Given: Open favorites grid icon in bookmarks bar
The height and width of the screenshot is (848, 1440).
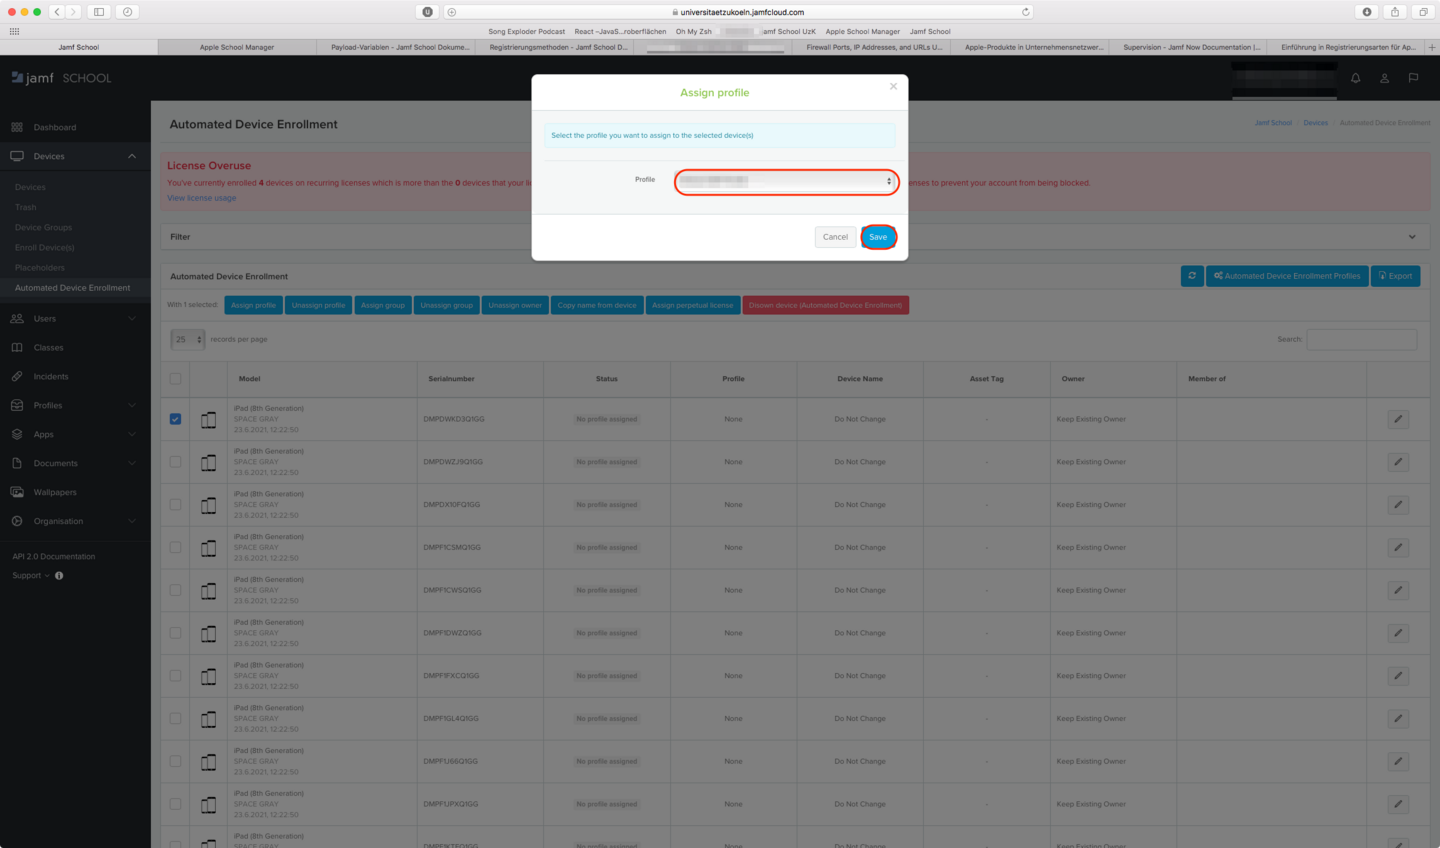Looking at the screenshot, I should point(14,31).
